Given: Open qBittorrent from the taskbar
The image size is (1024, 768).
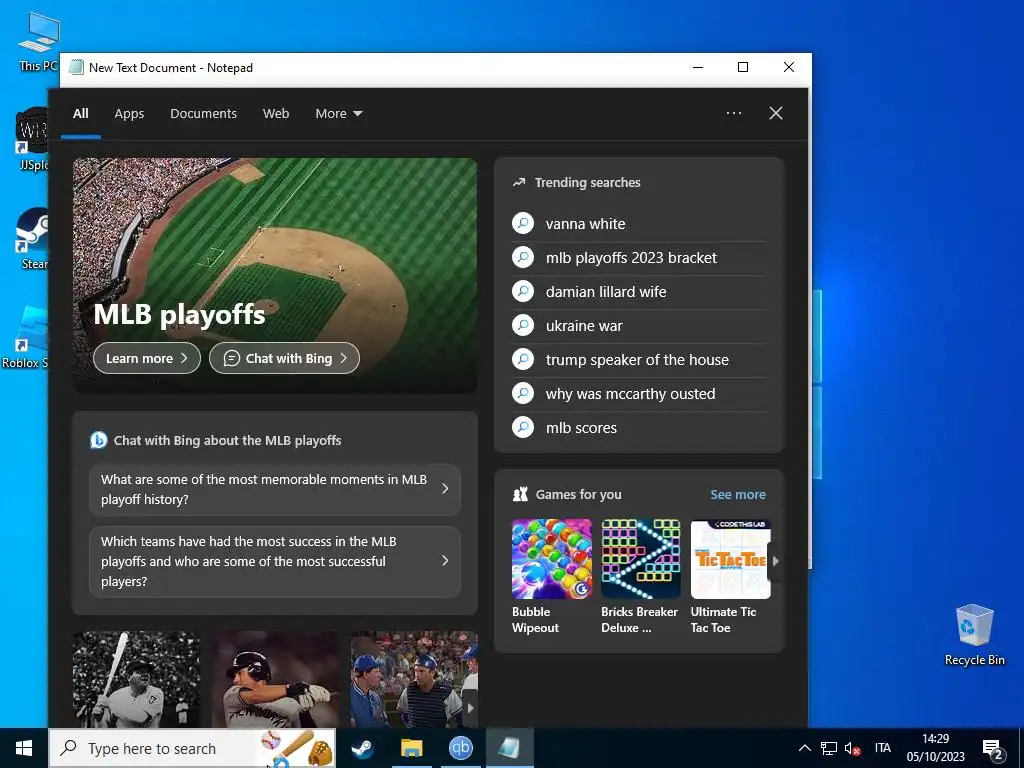Looking at the screenshot, I should click(x=460, y=748).
